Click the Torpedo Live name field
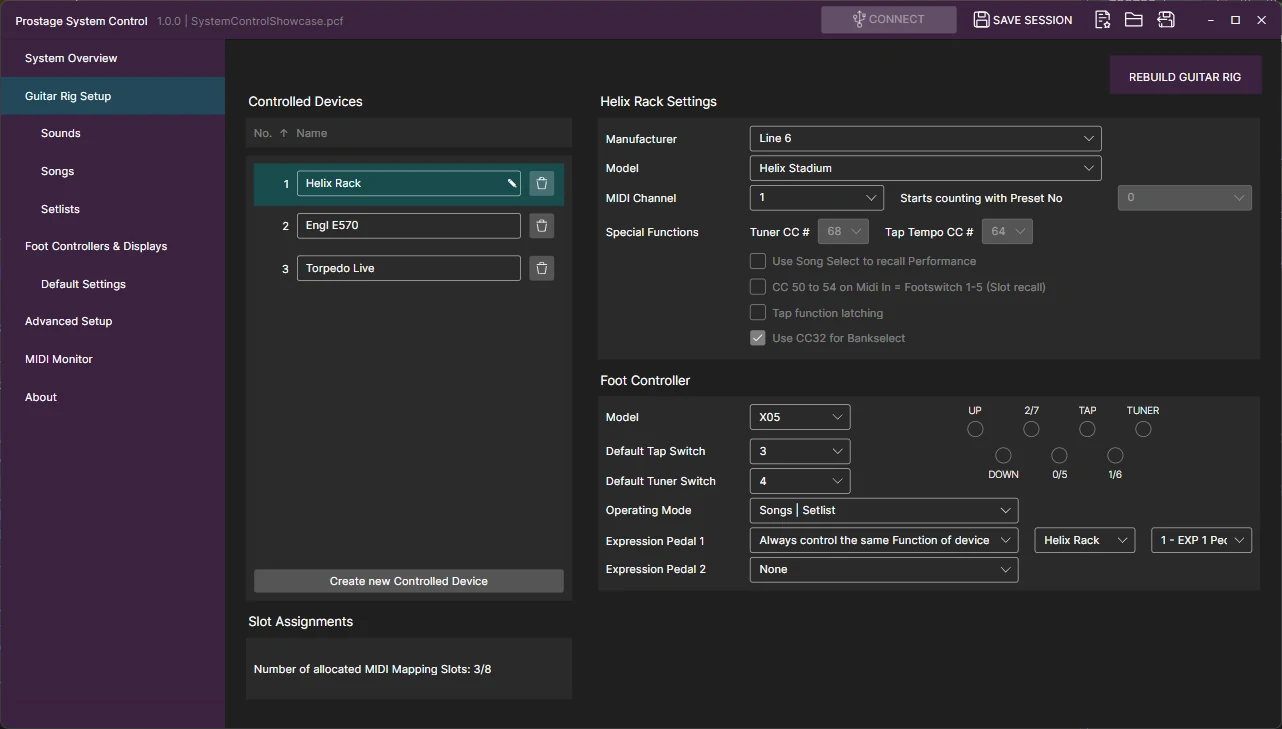Screen dimensions: 1282x729 coord(409,268)
